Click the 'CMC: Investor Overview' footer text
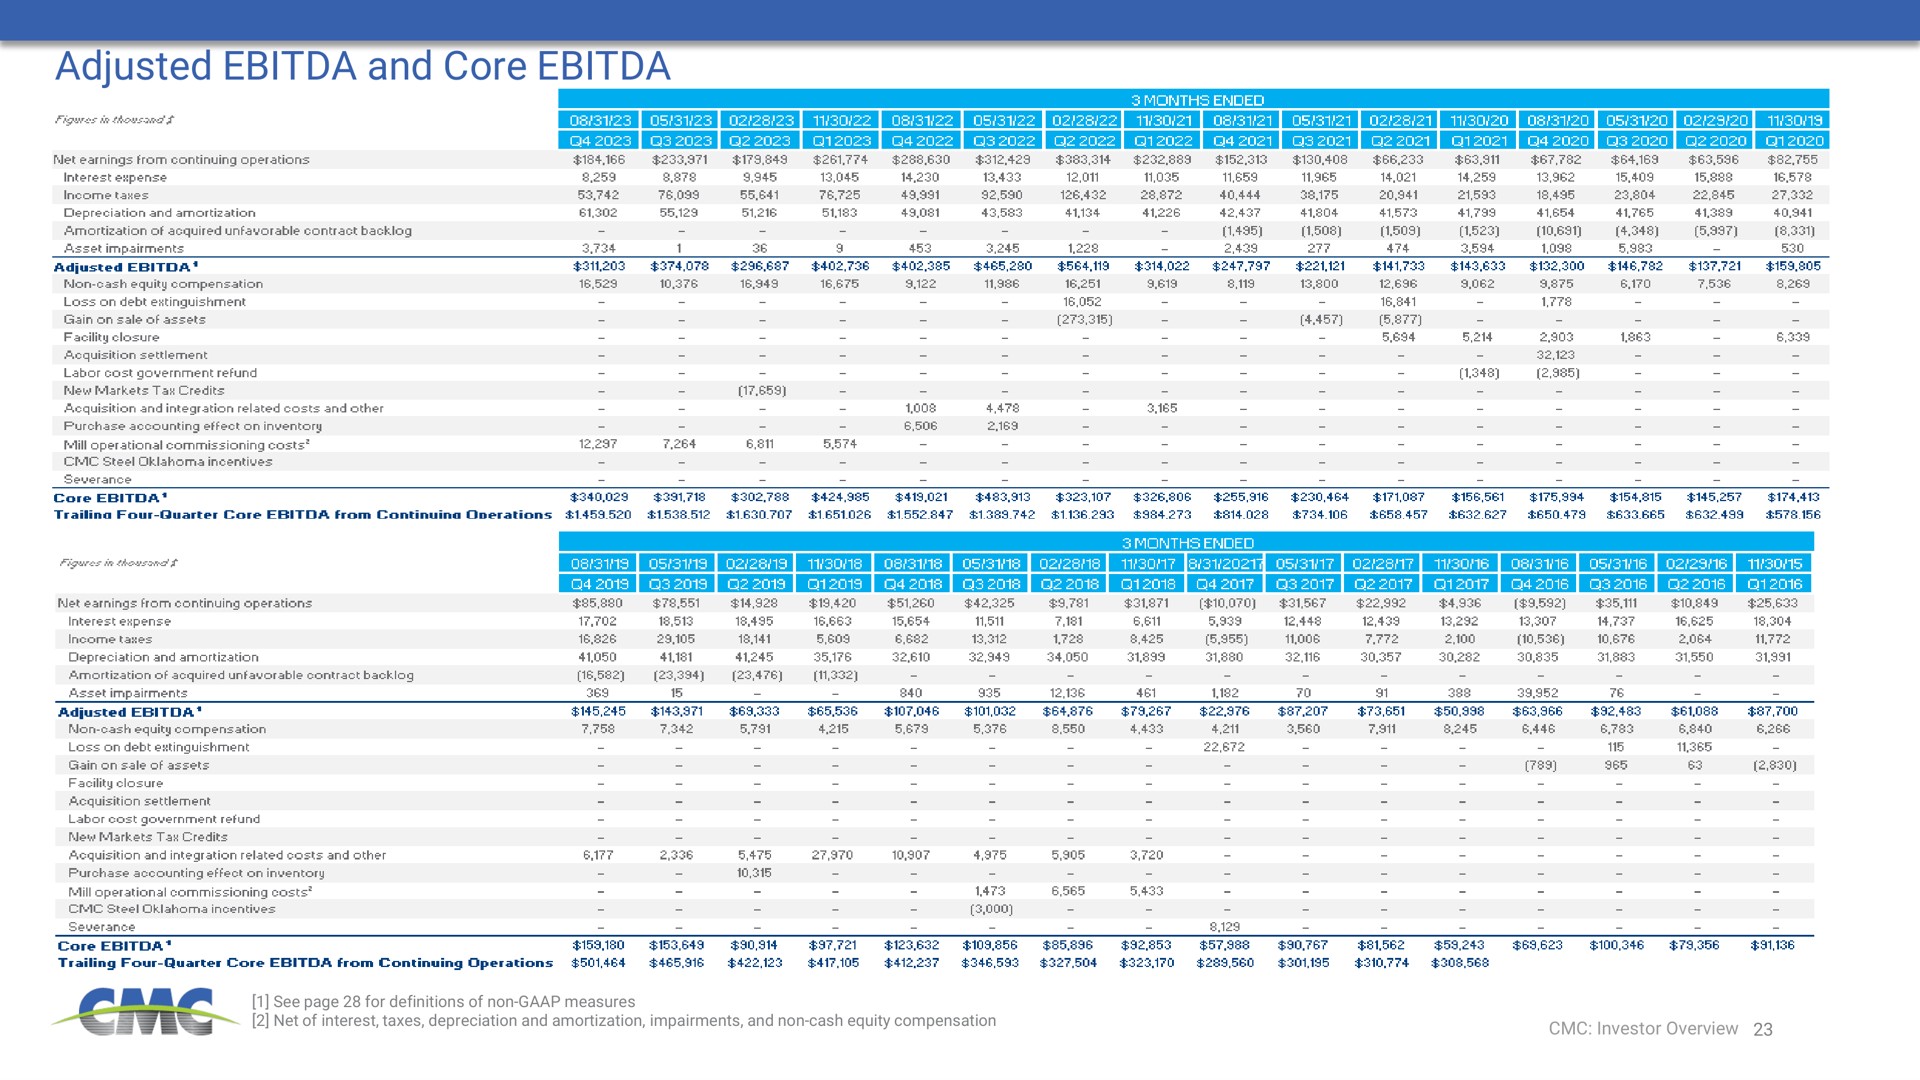Viewport: 1920px width, 1080px height. pos(1643,1029)
